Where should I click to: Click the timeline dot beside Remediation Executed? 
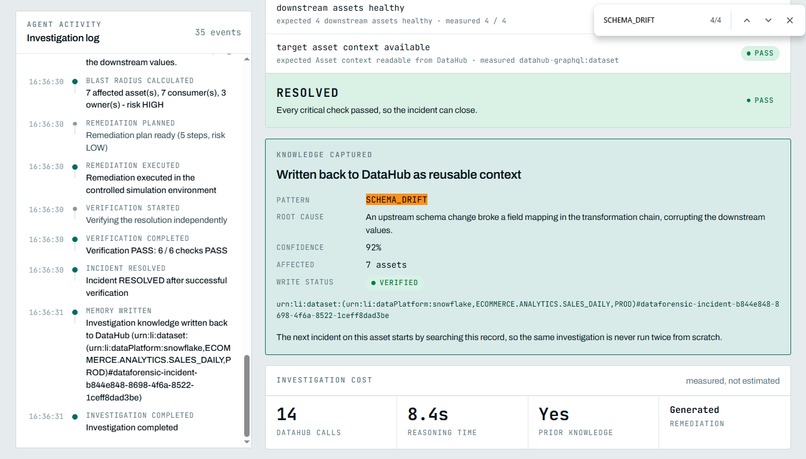click(x=75, y=167)
